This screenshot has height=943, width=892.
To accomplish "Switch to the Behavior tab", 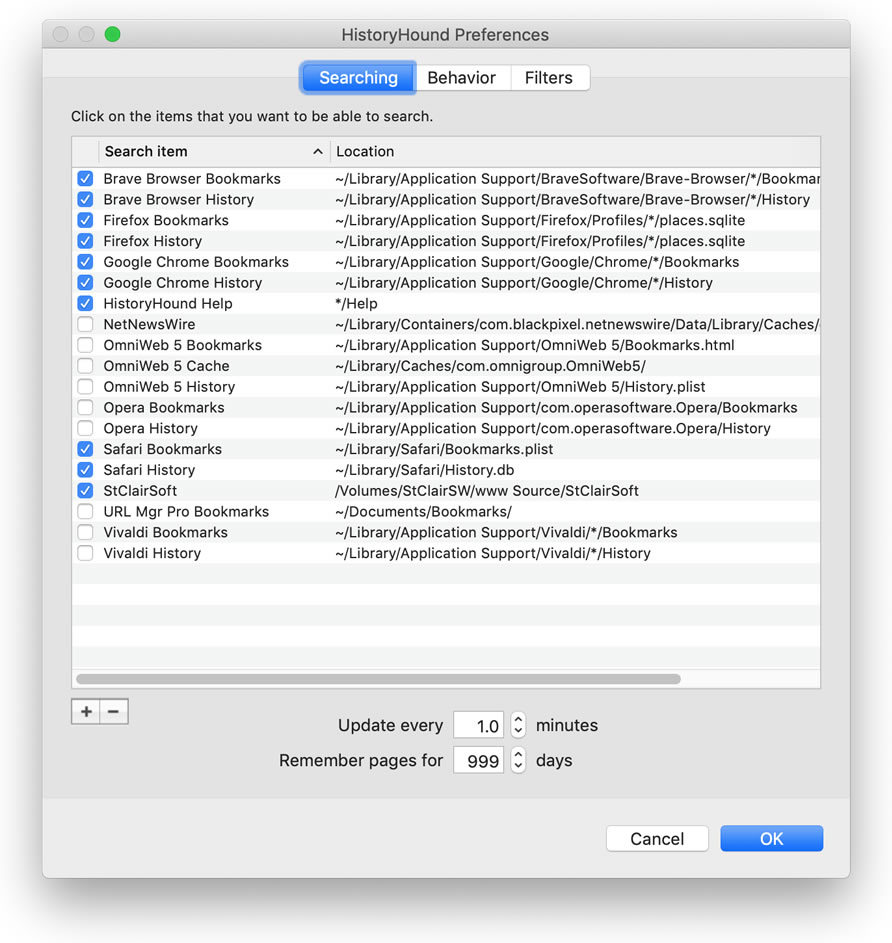I will click(461, 78).
